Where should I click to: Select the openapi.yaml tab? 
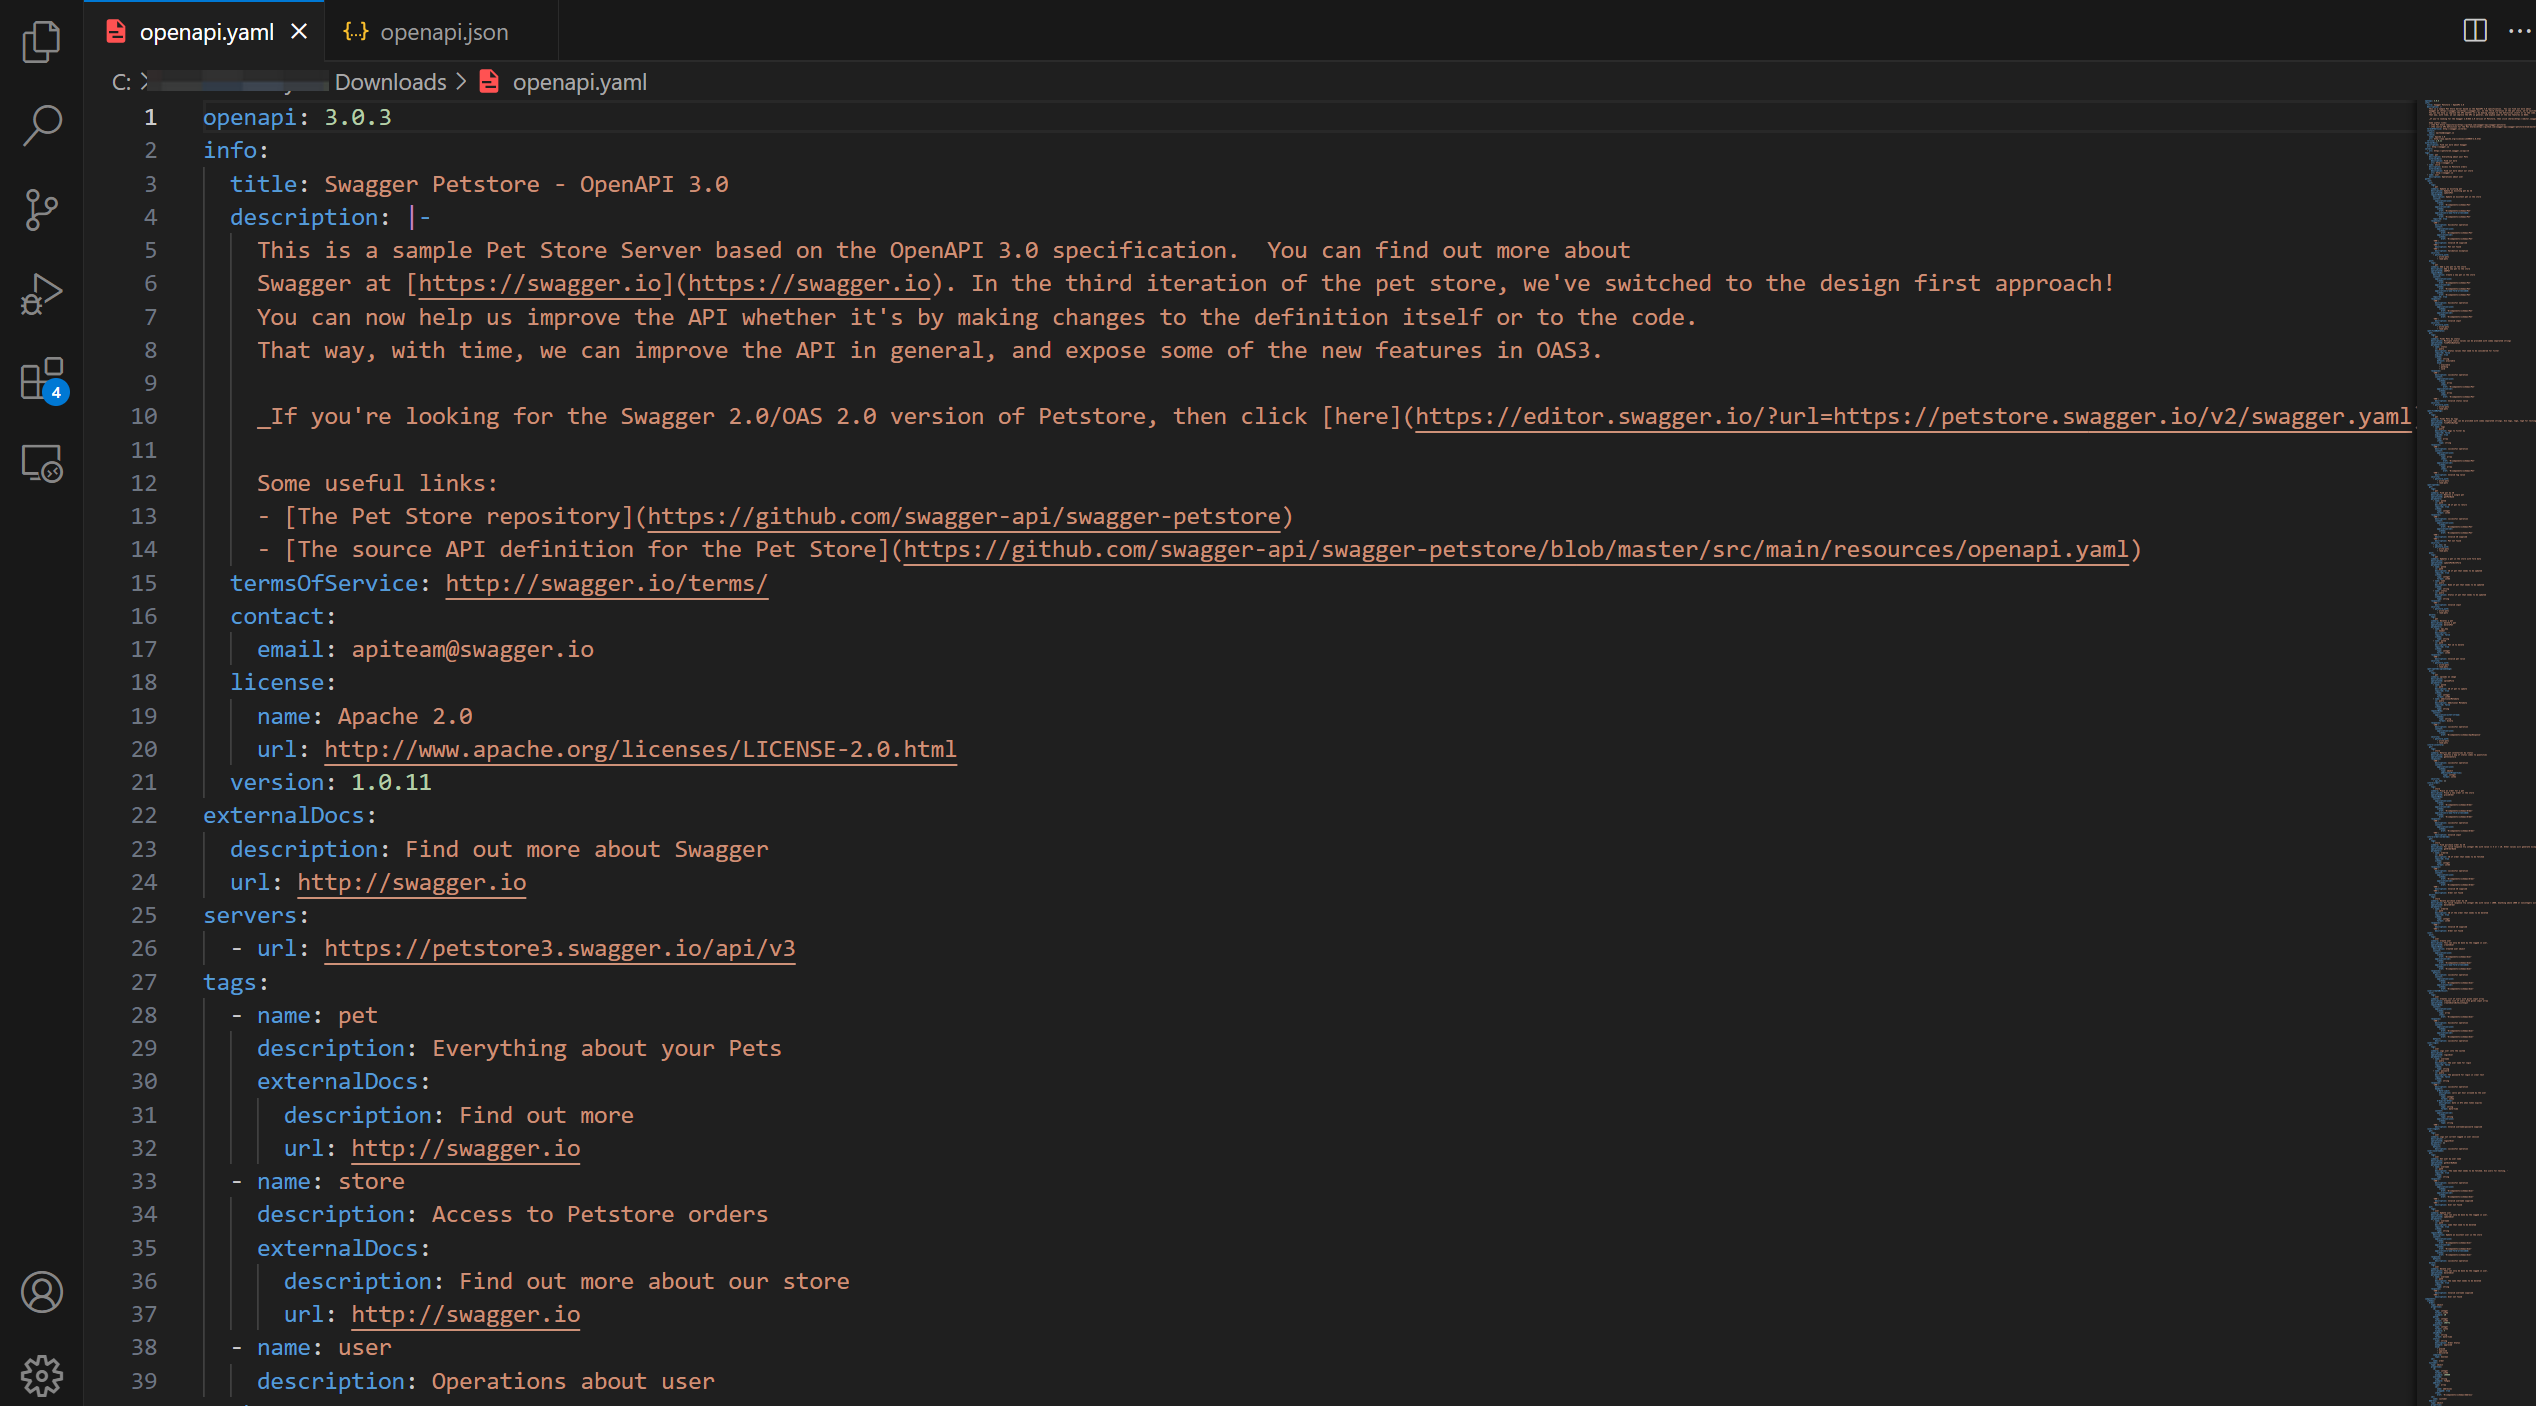(x=206, y=32)
